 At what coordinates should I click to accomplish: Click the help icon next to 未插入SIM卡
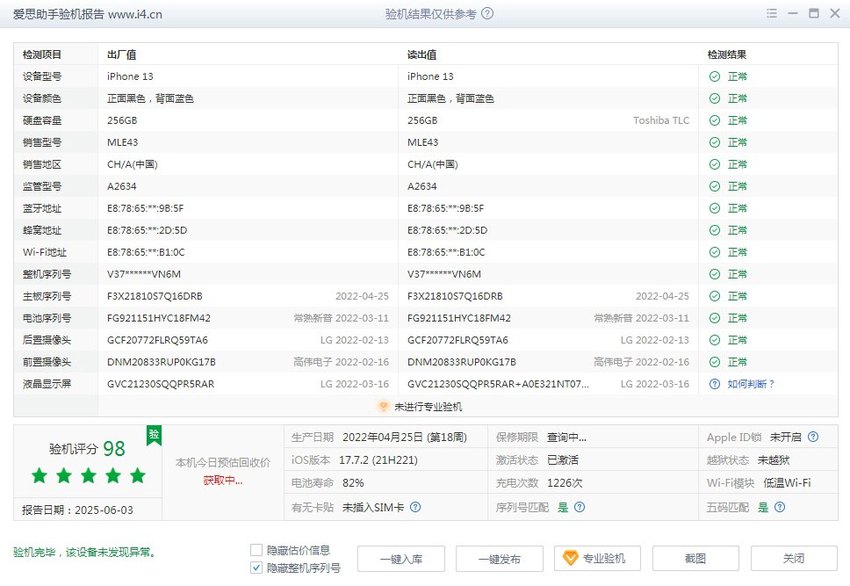[x=415, y=507]
